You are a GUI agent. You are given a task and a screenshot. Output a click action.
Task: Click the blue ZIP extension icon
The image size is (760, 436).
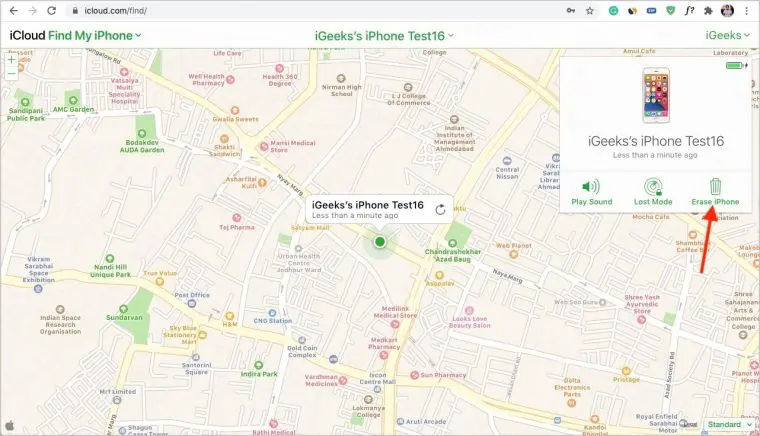(651, 11)
